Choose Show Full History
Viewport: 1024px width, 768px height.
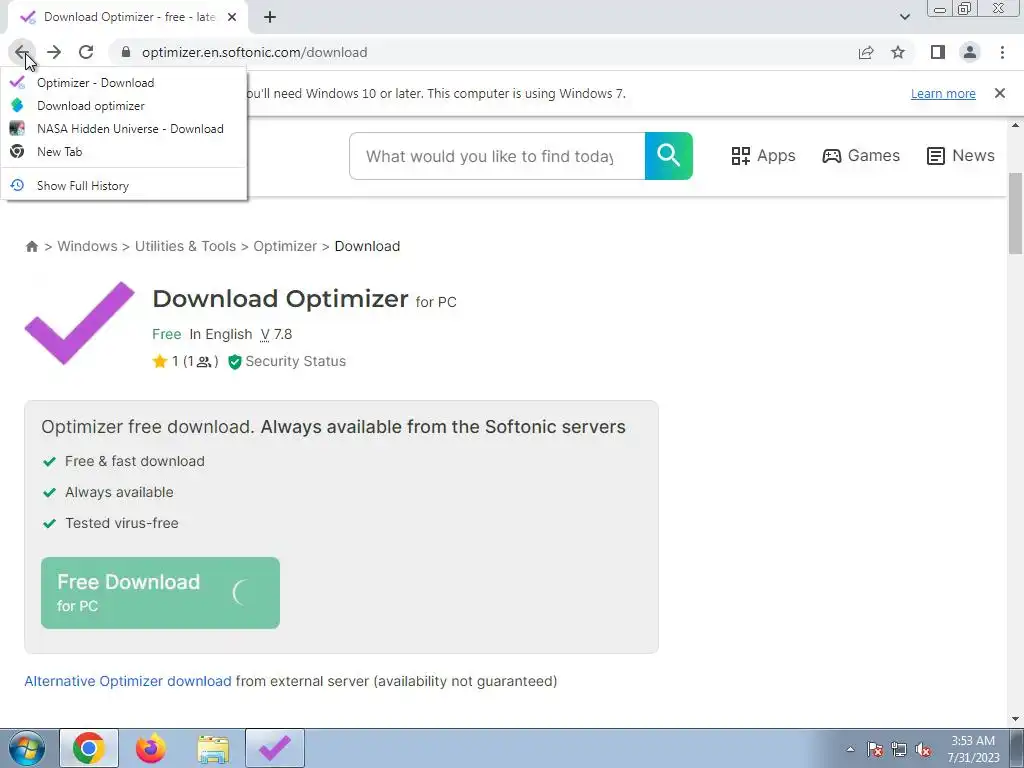tap(124, 185)
